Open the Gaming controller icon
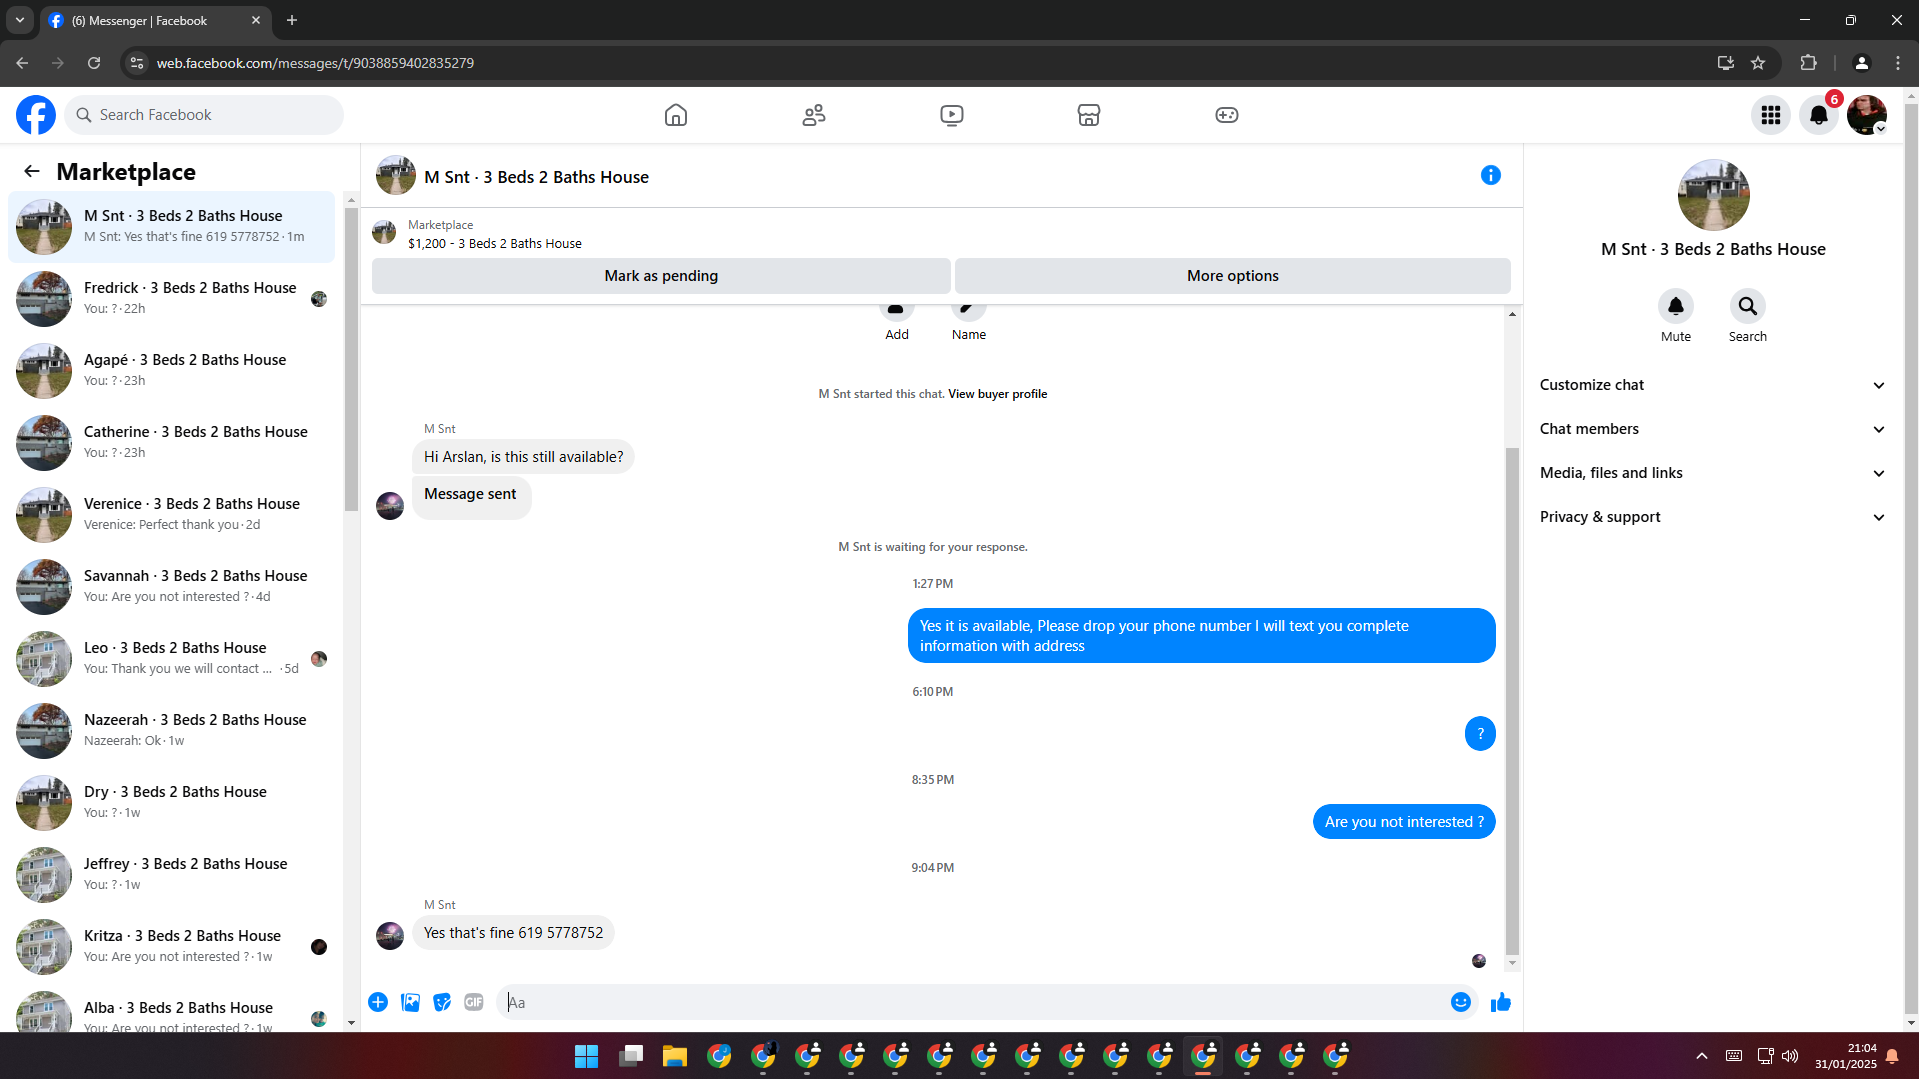The height and width of the screenshot is (1079, 1919). point(1227,115)
